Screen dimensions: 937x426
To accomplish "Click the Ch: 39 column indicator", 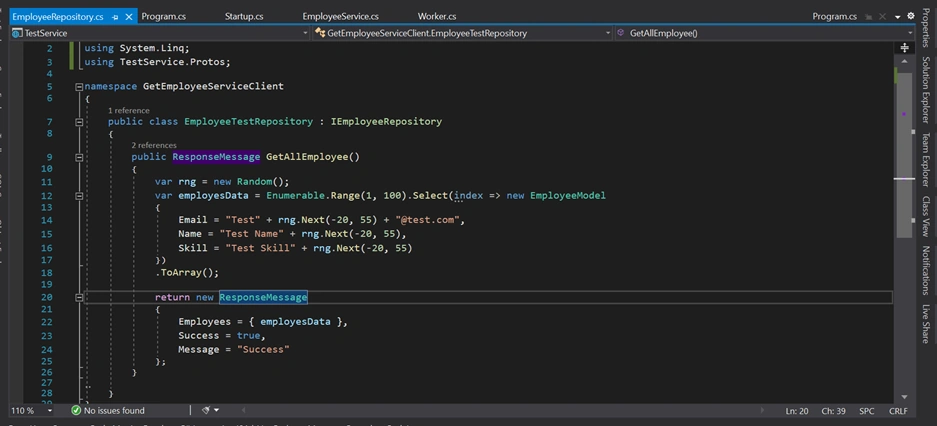I will click(x=832, y=411).
